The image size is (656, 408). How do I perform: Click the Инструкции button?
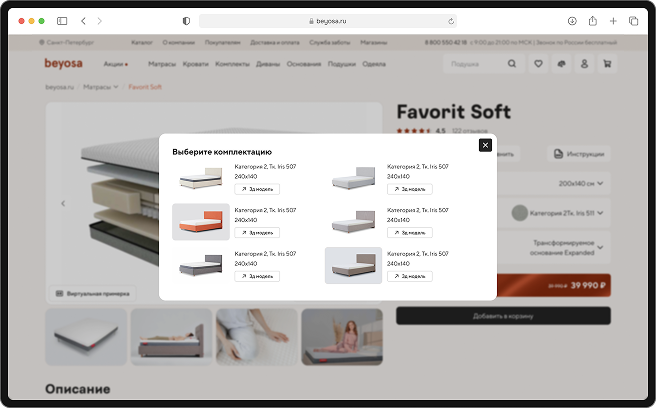tap(580, 155)
